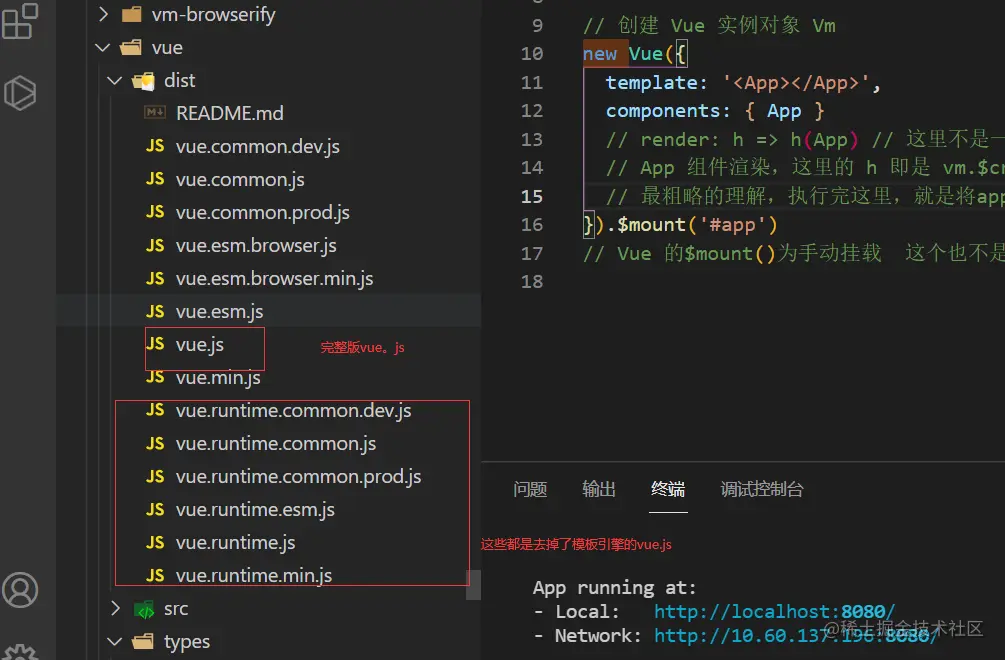Open vue.common.prod.js file
Viewport: 1005px width, 660px height.
263,213
